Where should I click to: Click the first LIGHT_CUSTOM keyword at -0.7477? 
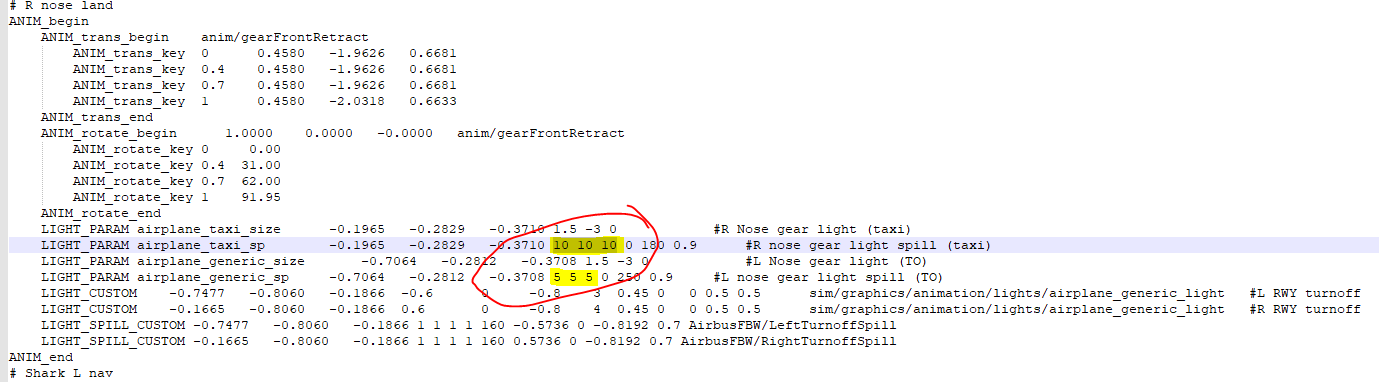coord(88,293)
